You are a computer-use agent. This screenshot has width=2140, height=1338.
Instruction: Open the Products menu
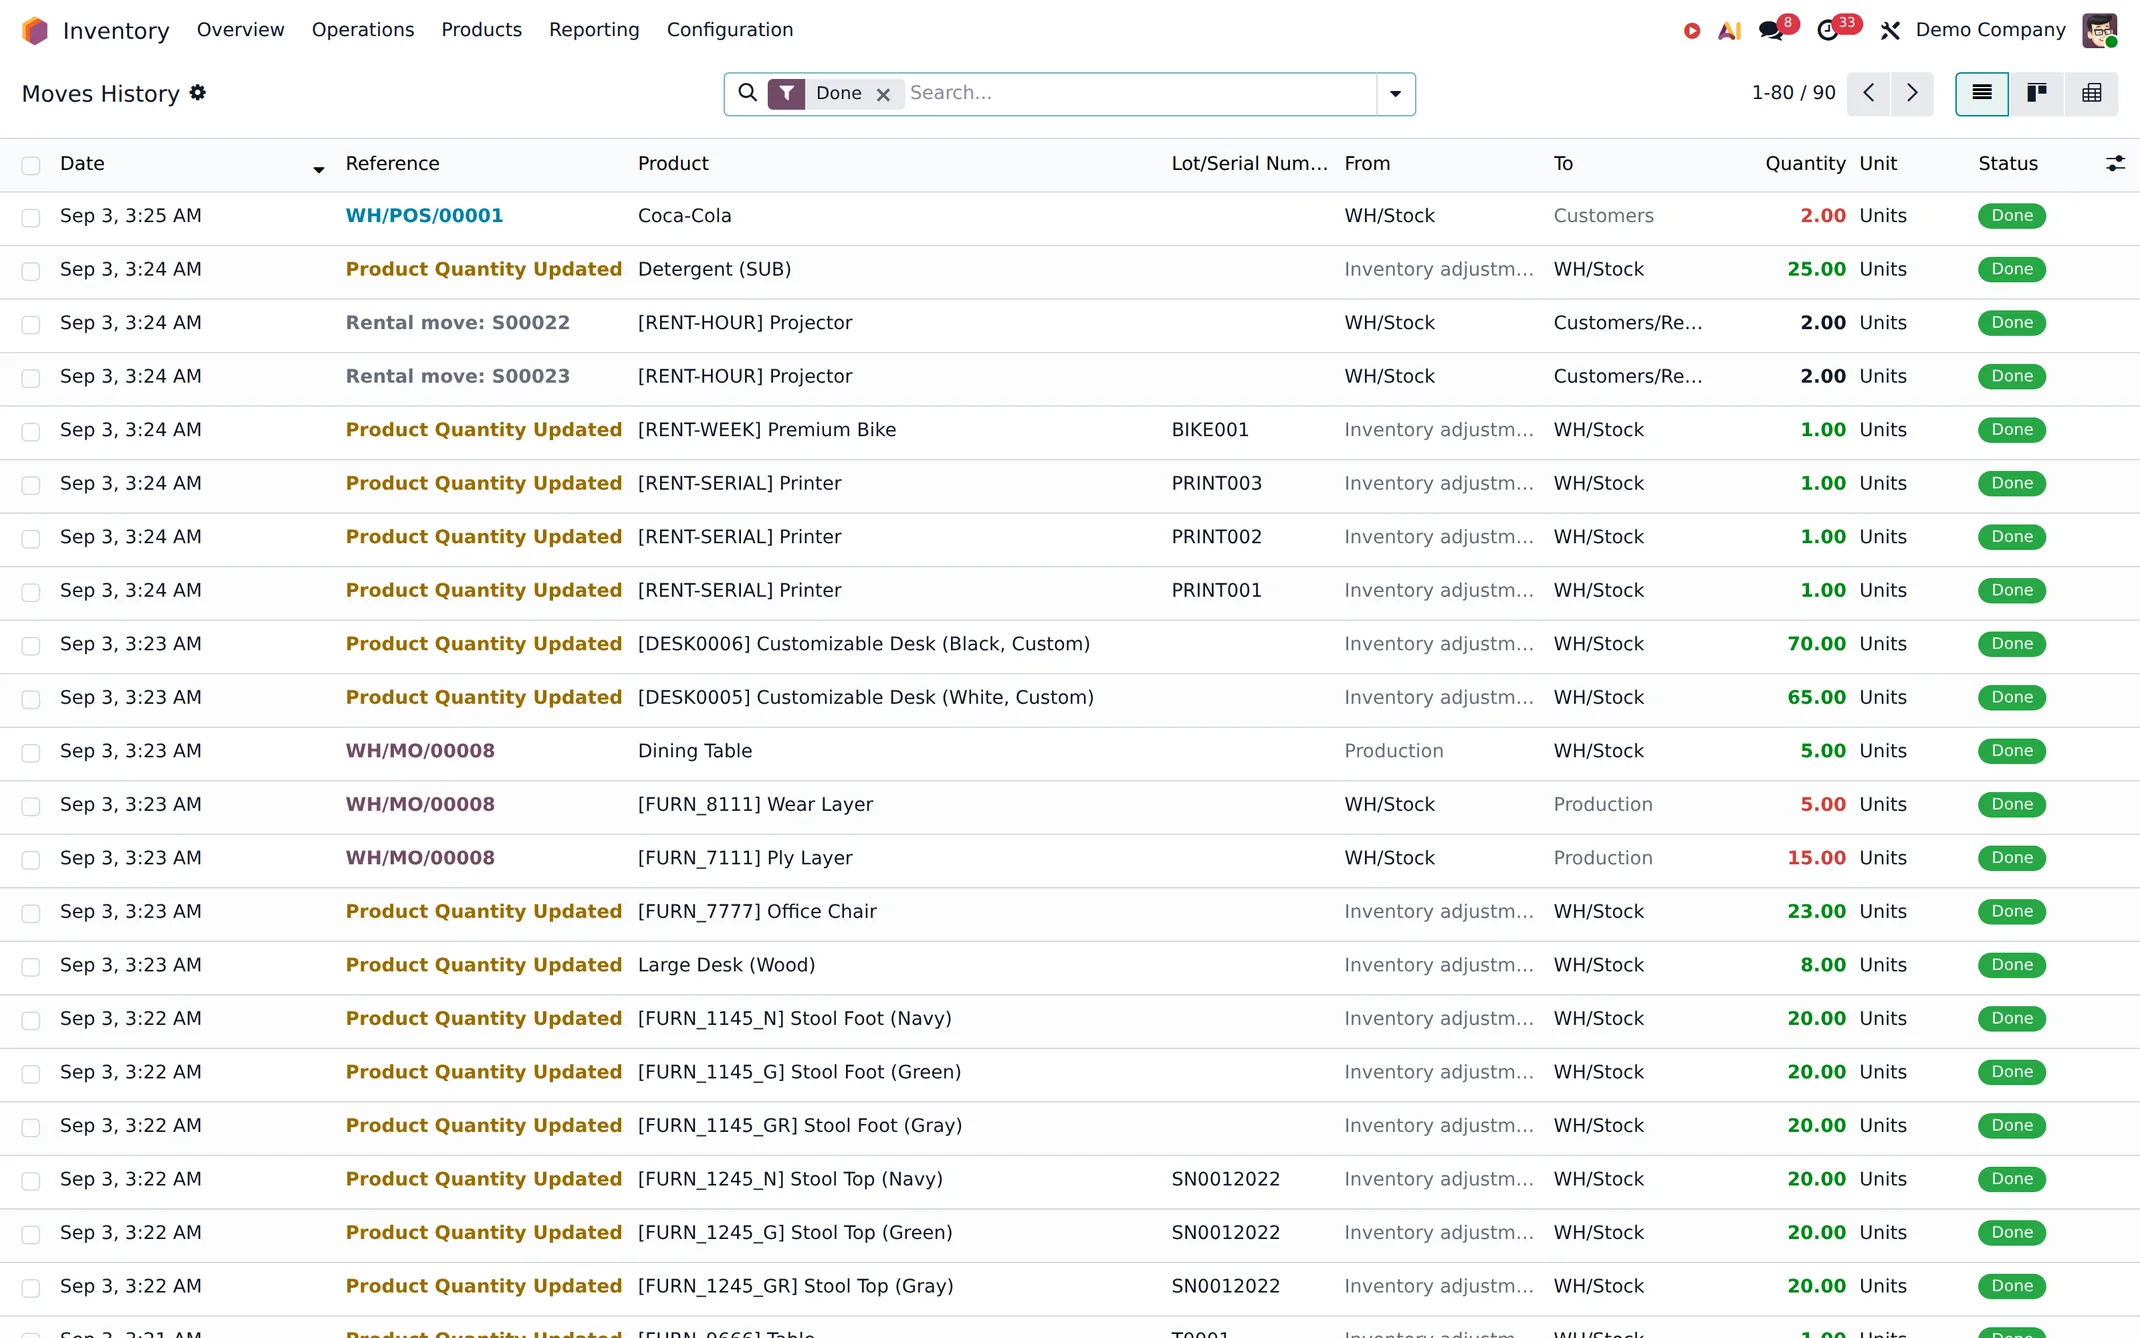coord(481,30)
